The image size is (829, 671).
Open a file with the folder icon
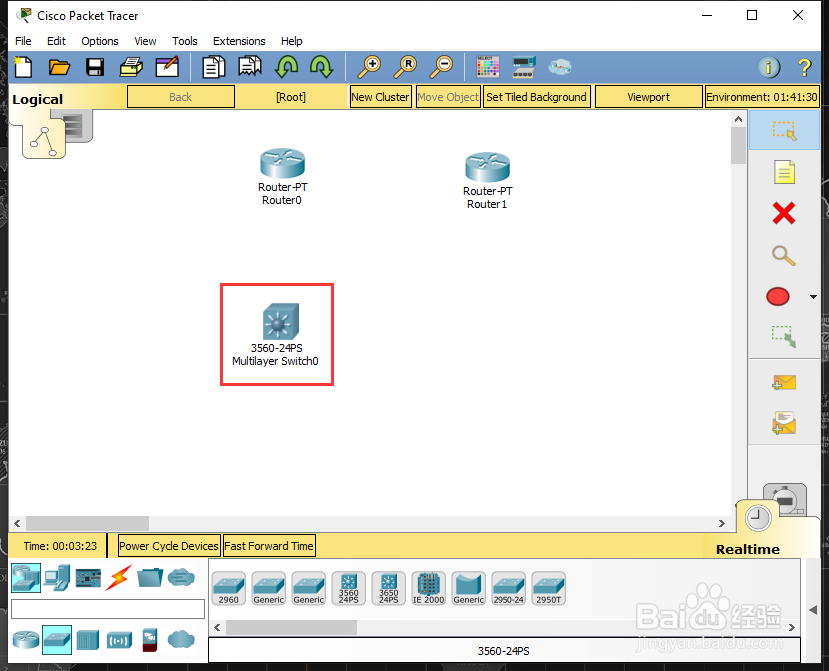point(59,67)
